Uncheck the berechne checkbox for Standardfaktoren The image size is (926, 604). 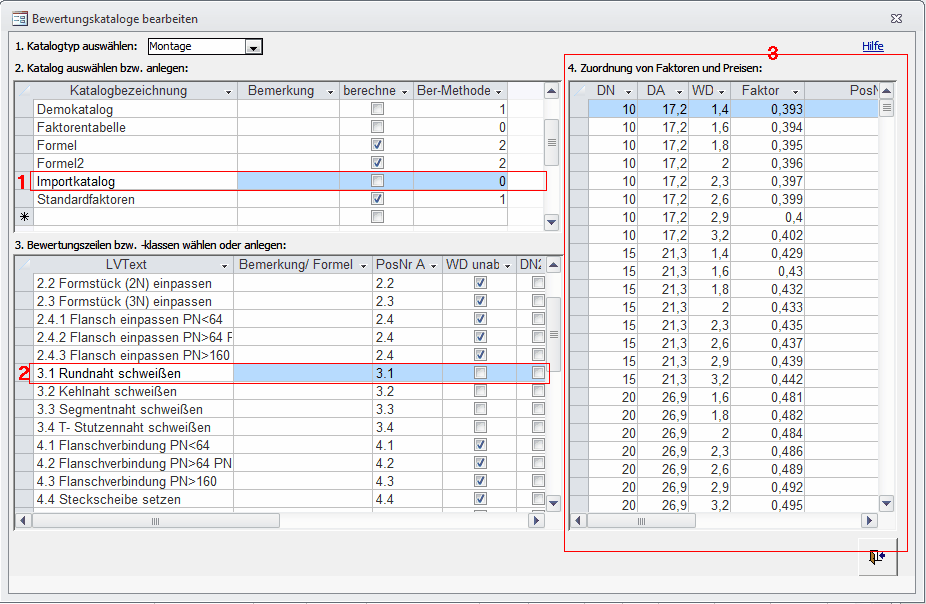click(377, 199)
